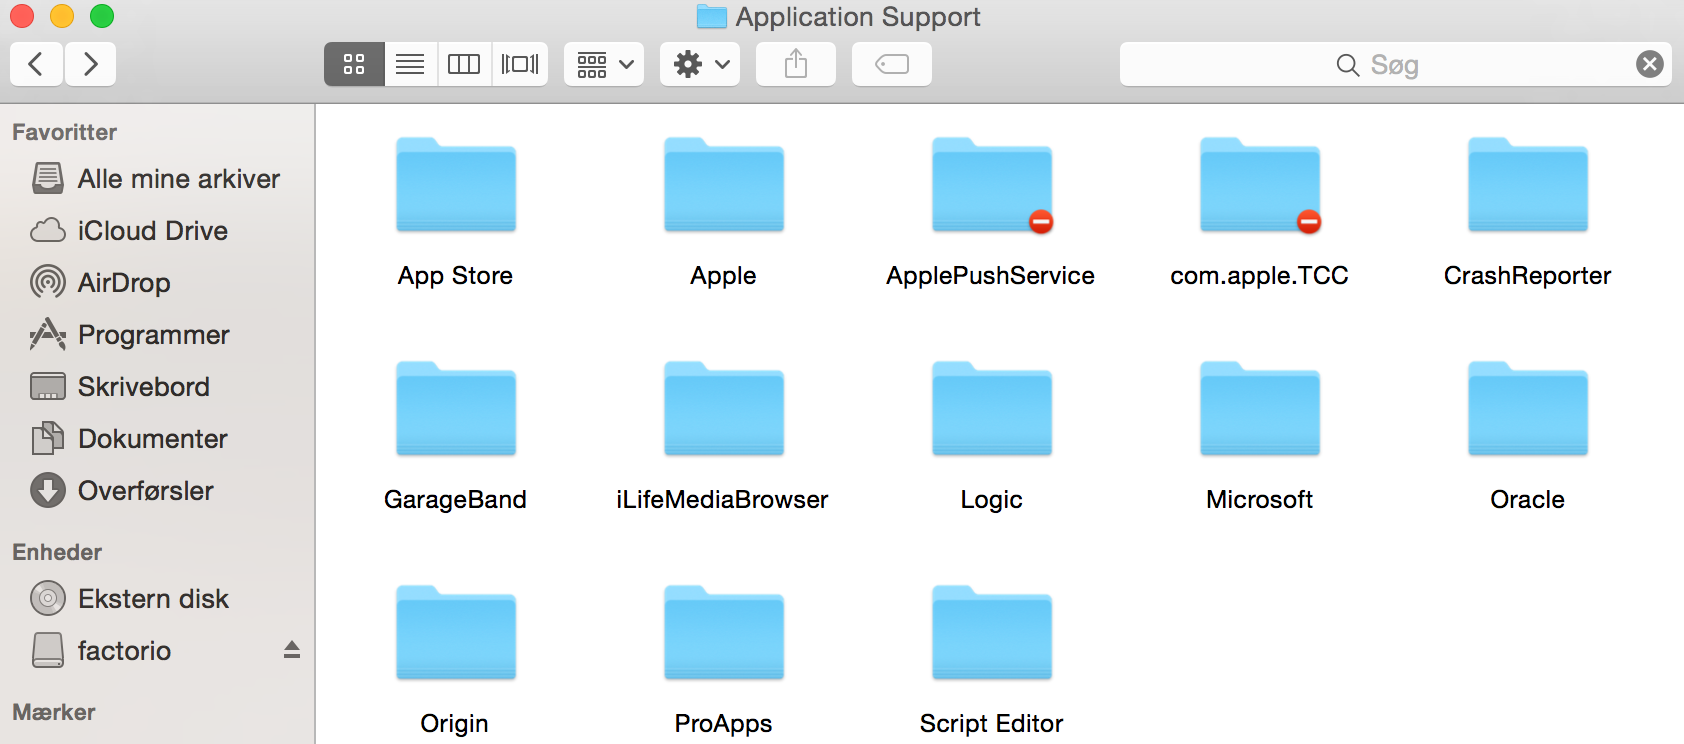Open iCloud Drive in sidebar
Screen dimensions: 1684x744
click(x=157, y=231)
